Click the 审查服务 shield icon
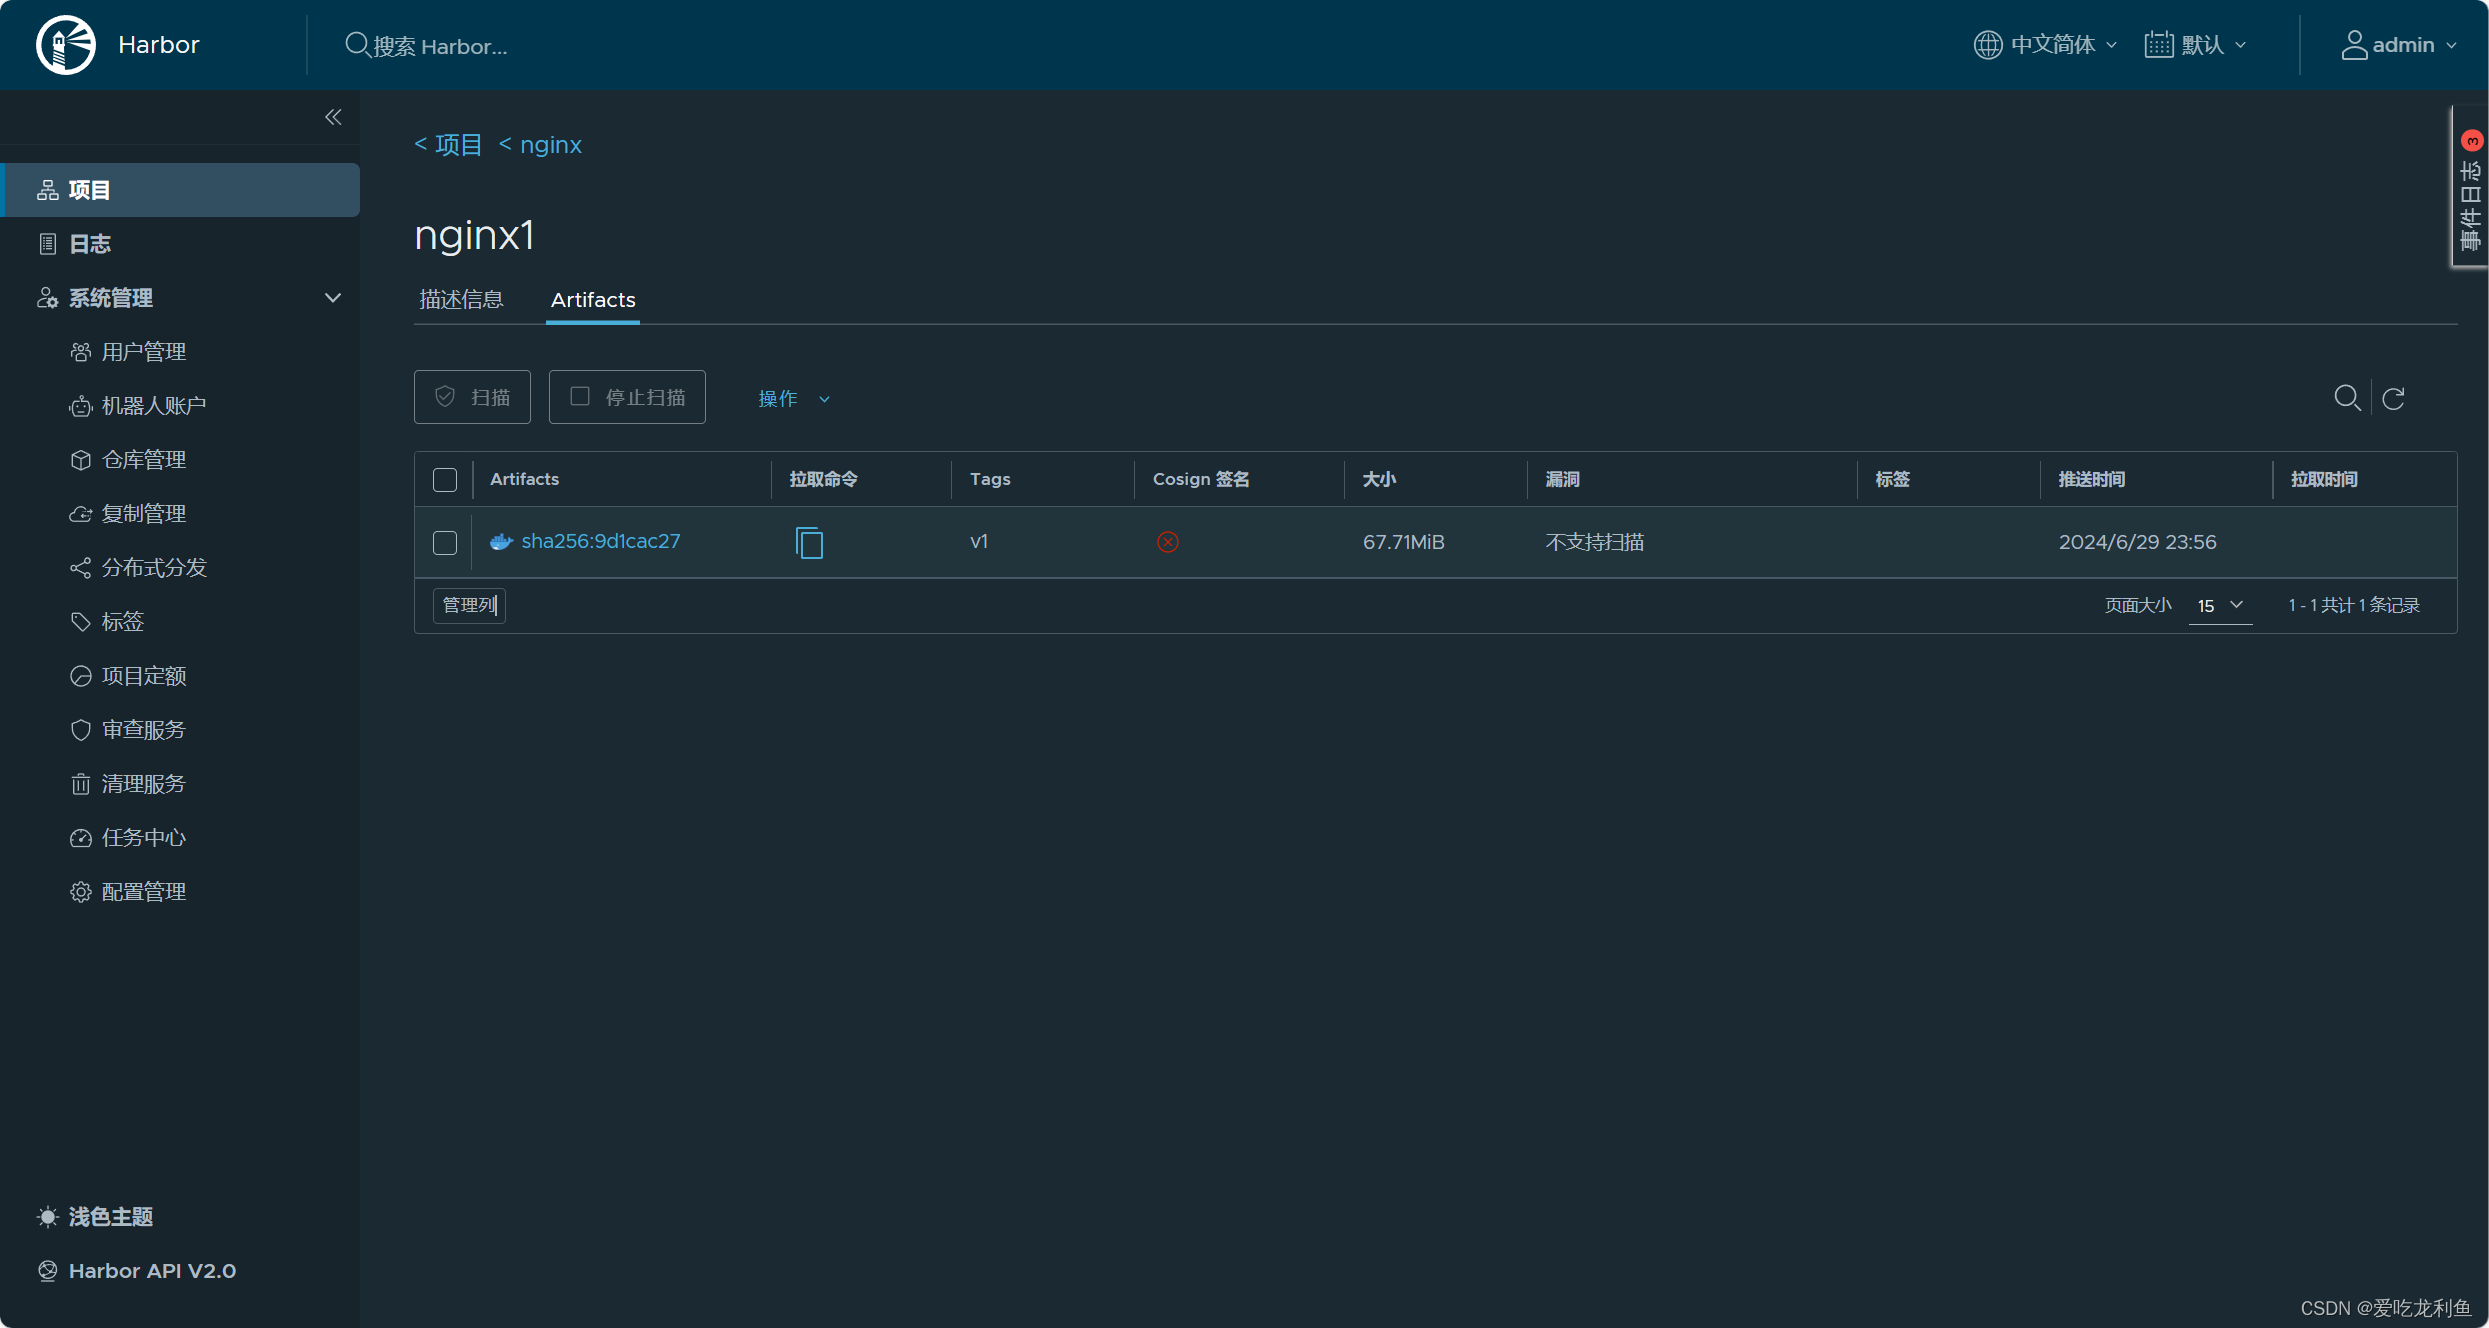Screen dimensions: 2489x1328 [81, 730]
